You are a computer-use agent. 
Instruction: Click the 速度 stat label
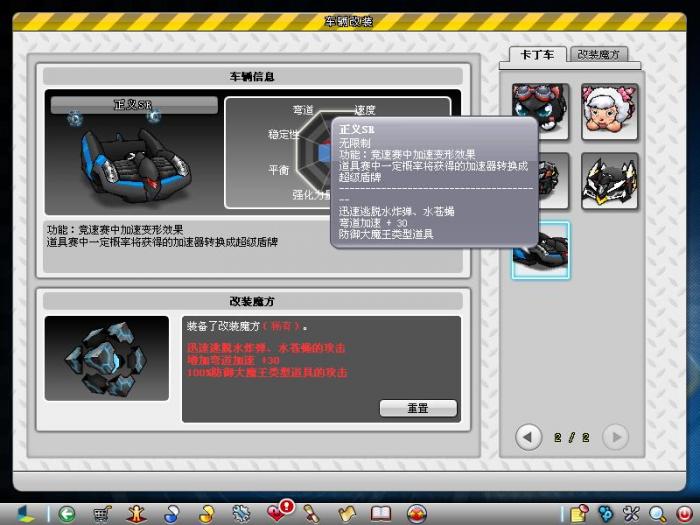pyautogui.click(x=365, y=110)
